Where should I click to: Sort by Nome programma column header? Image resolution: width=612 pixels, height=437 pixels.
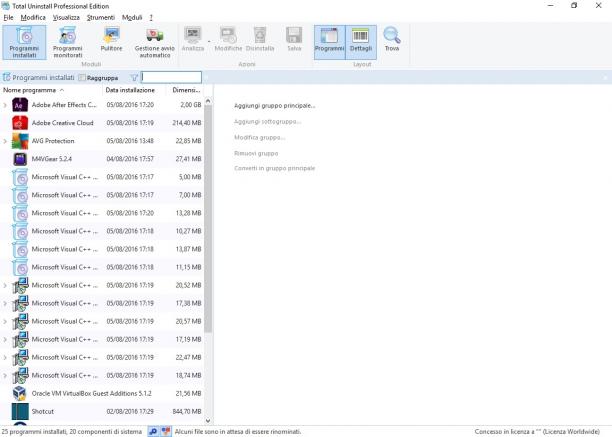[51, 90]
